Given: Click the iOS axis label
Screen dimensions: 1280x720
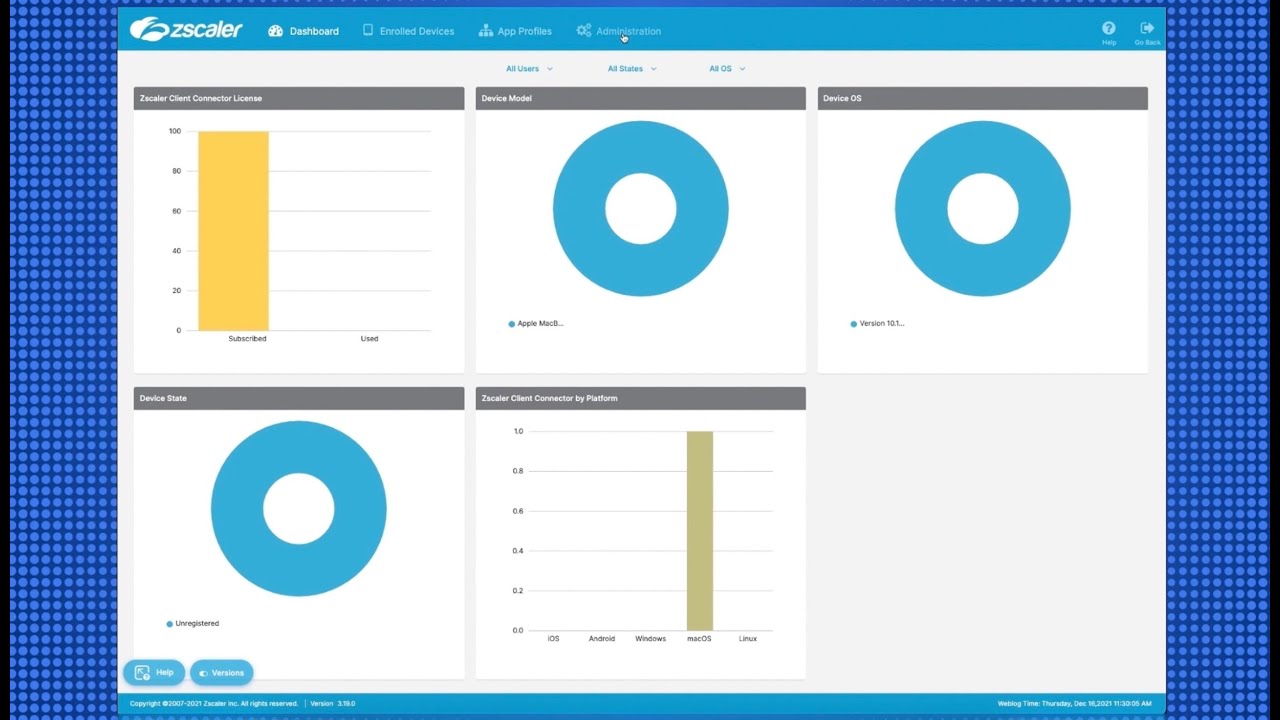Looking at the screenshot, I should 553,639.
